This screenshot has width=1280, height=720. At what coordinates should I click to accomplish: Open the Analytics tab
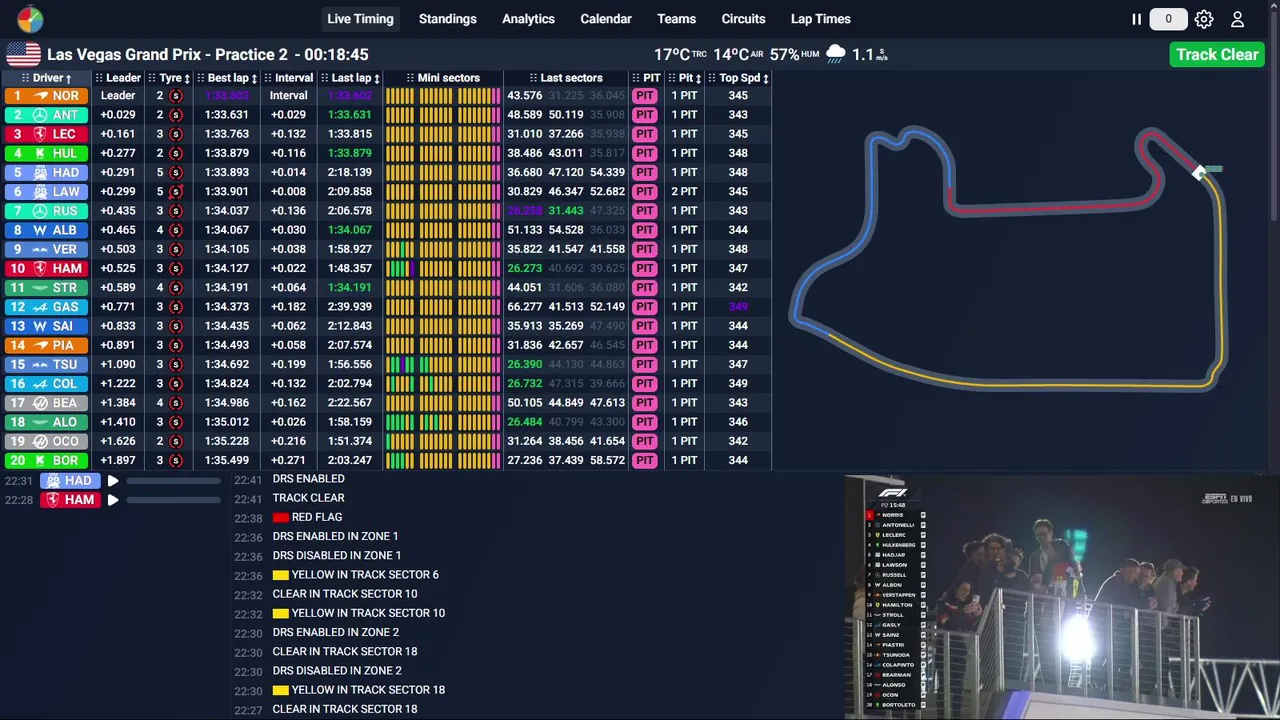tap(528, 19)
